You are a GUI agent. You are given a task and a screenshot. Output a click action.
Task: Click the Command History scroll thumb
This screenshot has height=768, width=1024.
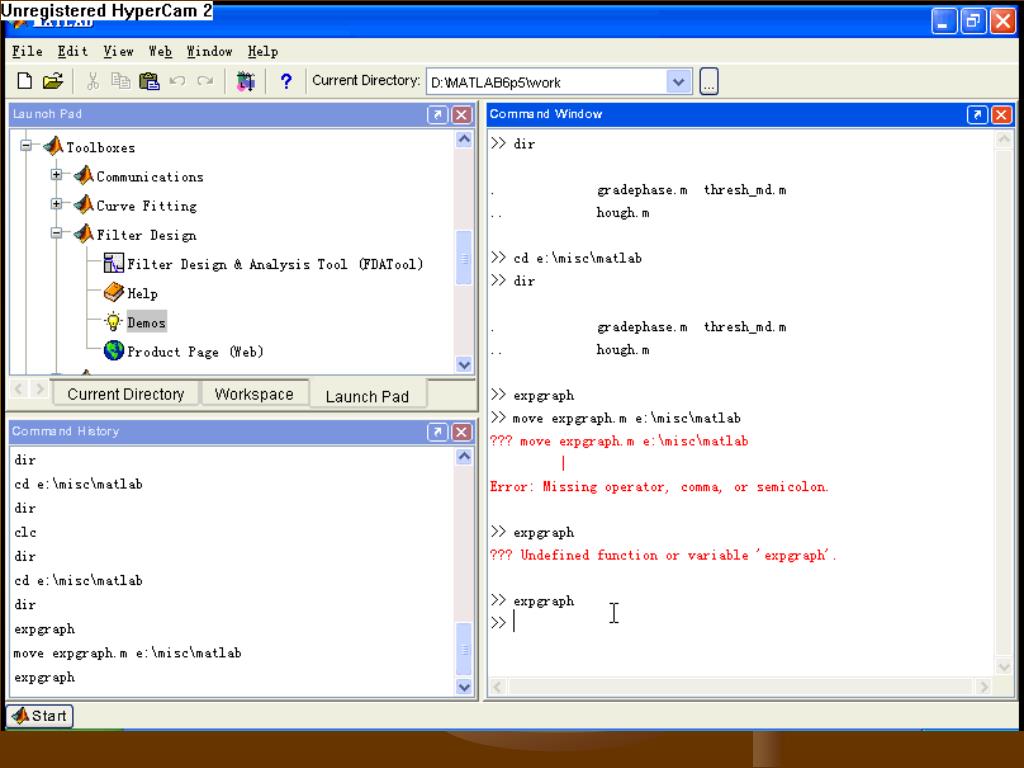[x=464, y=649]
